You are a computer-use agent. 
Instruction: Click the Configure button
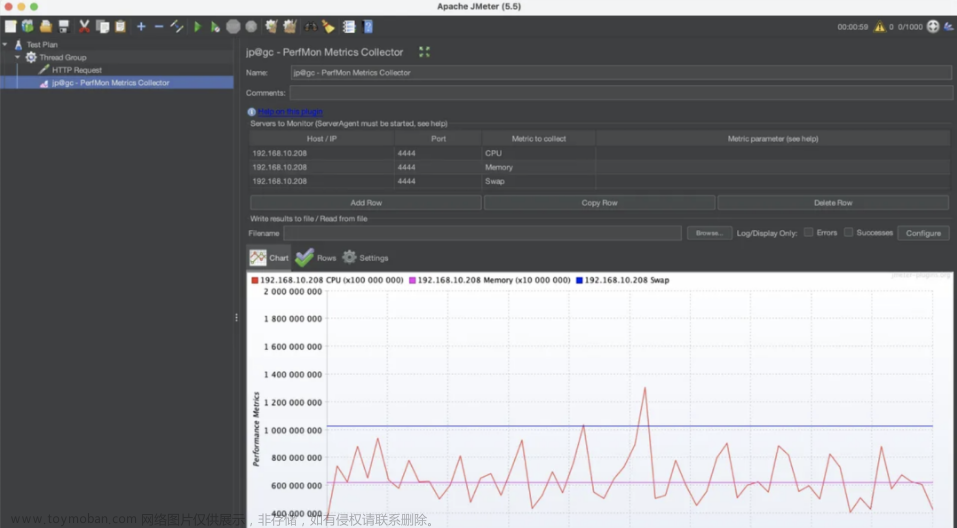(x=923, y=233)
